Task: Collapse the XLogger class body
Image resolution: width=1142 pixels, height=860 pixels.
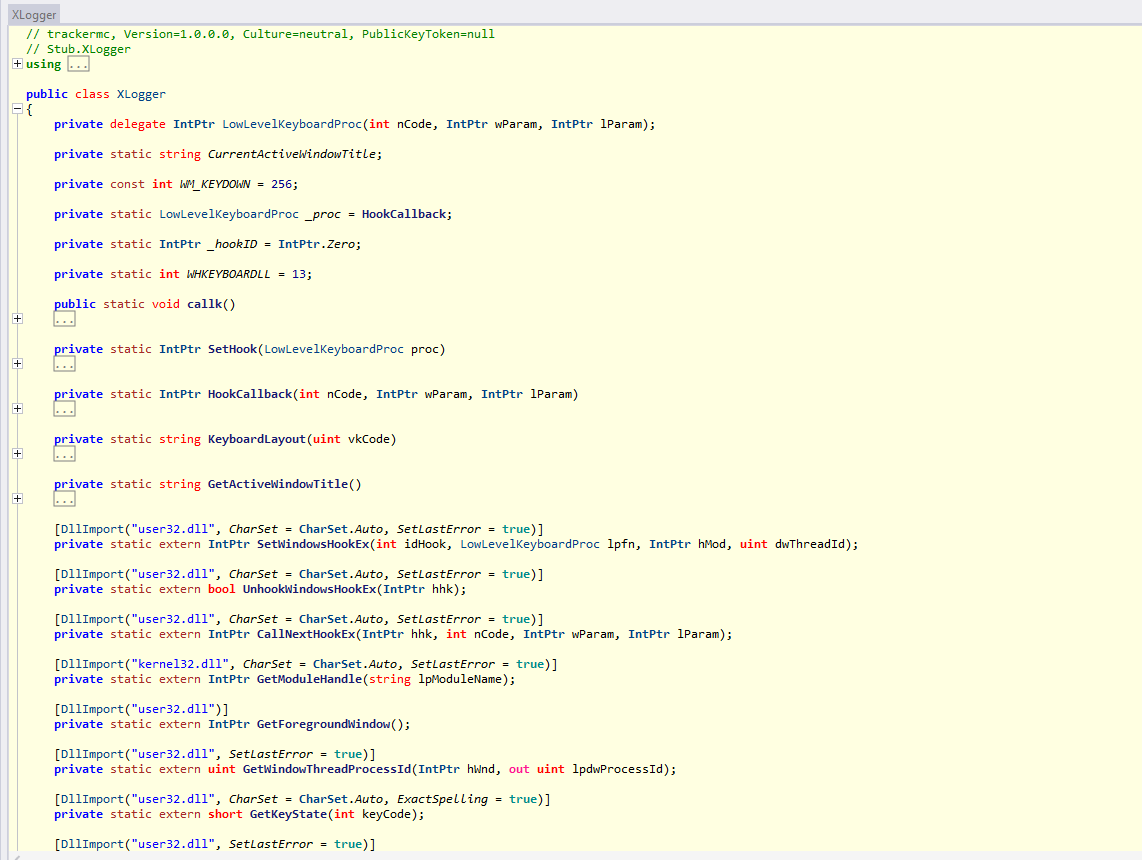Action: (x=17, y=109)
